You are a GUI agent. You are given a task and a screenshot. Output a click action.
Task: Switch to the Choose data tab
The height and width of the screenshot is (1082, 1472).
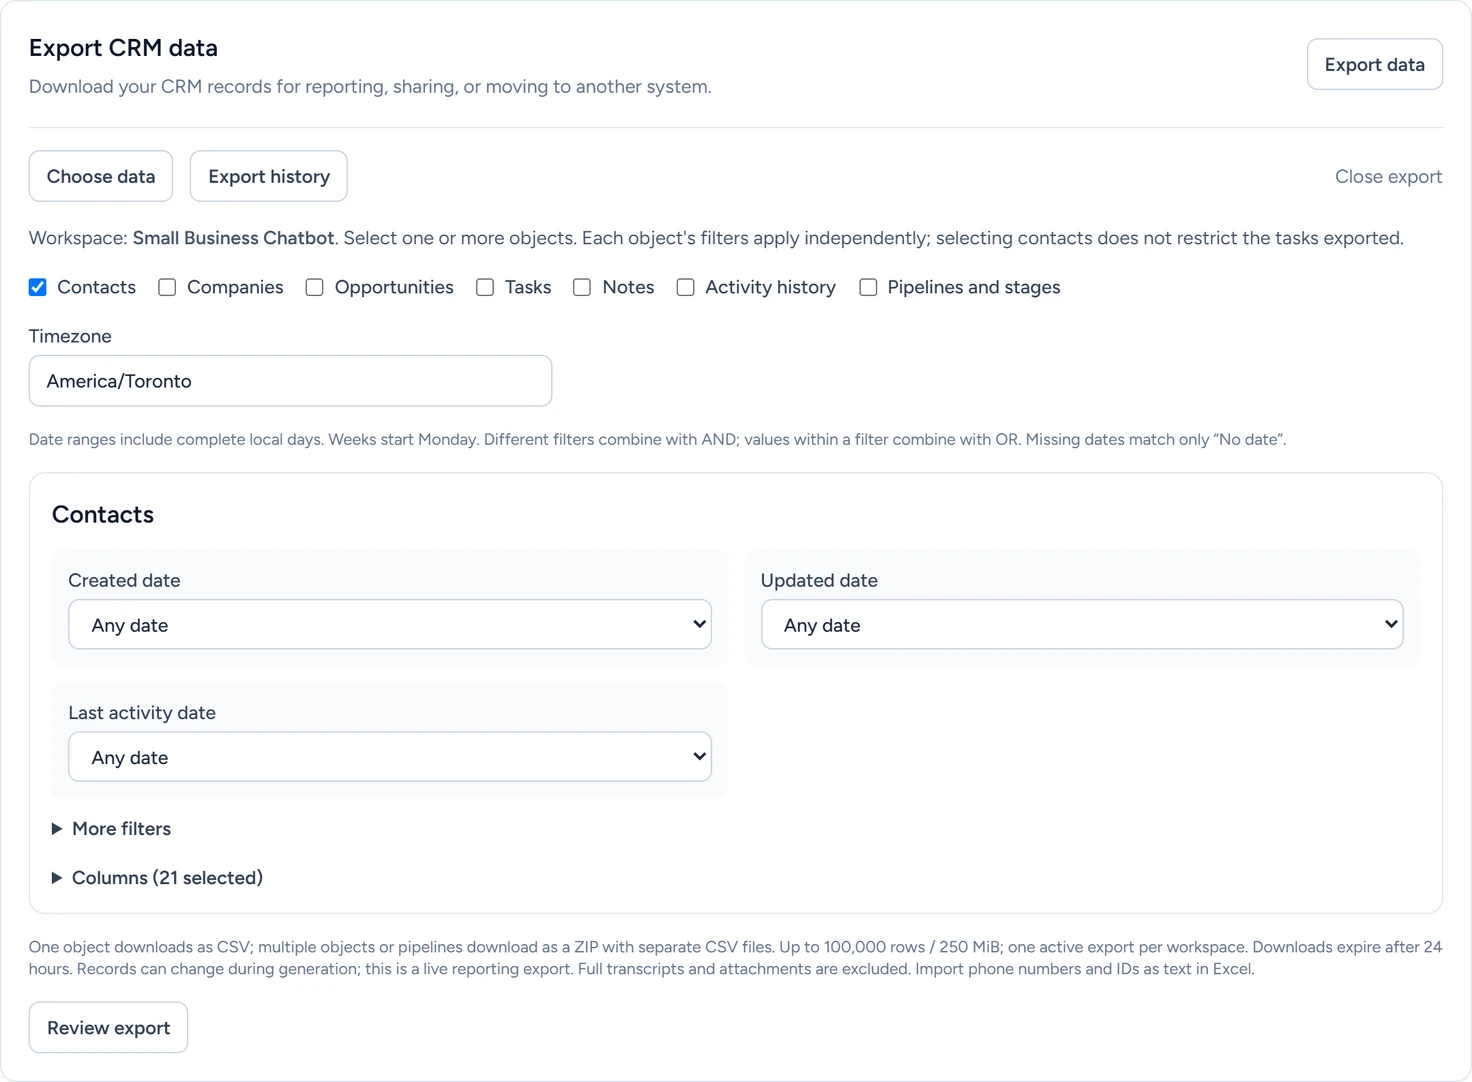pos(101,176)
